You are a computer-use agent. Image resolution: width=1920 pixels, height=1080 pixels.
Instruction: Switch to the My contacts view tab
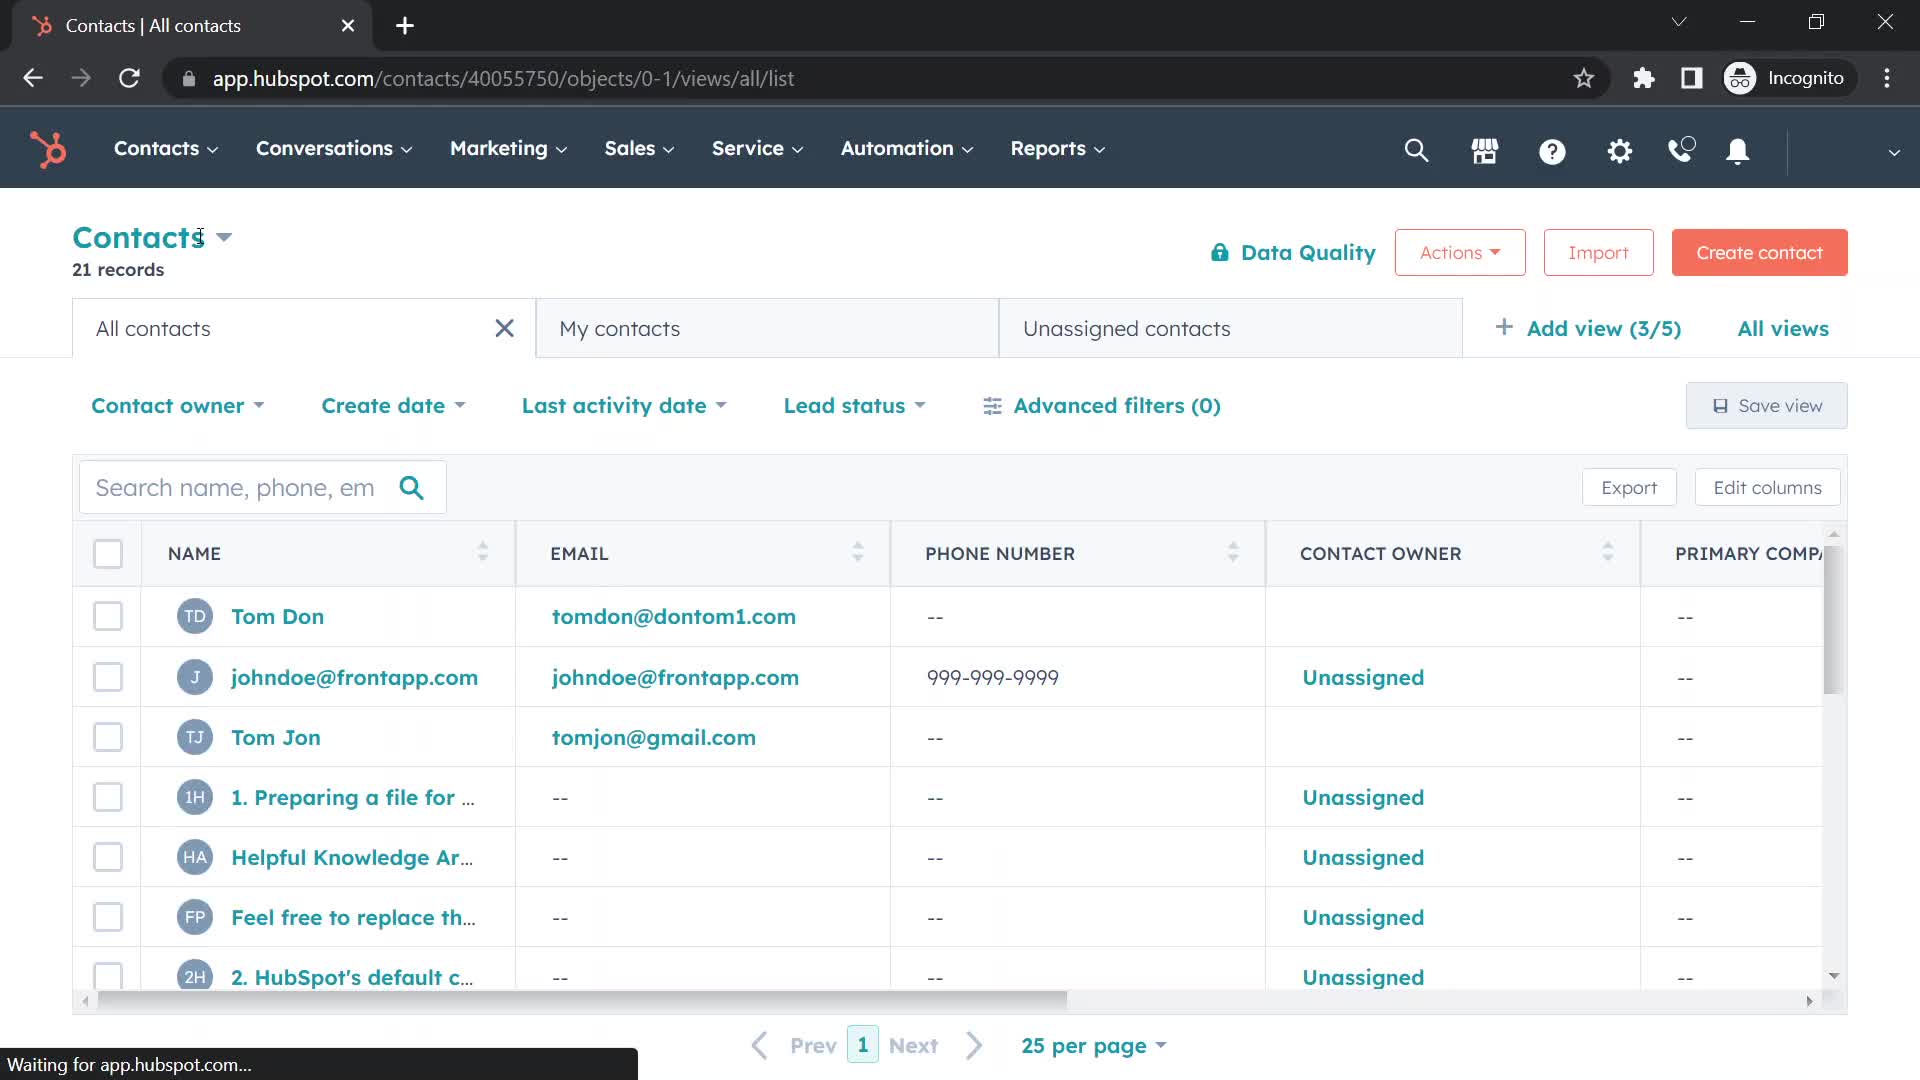pos(767,328)
